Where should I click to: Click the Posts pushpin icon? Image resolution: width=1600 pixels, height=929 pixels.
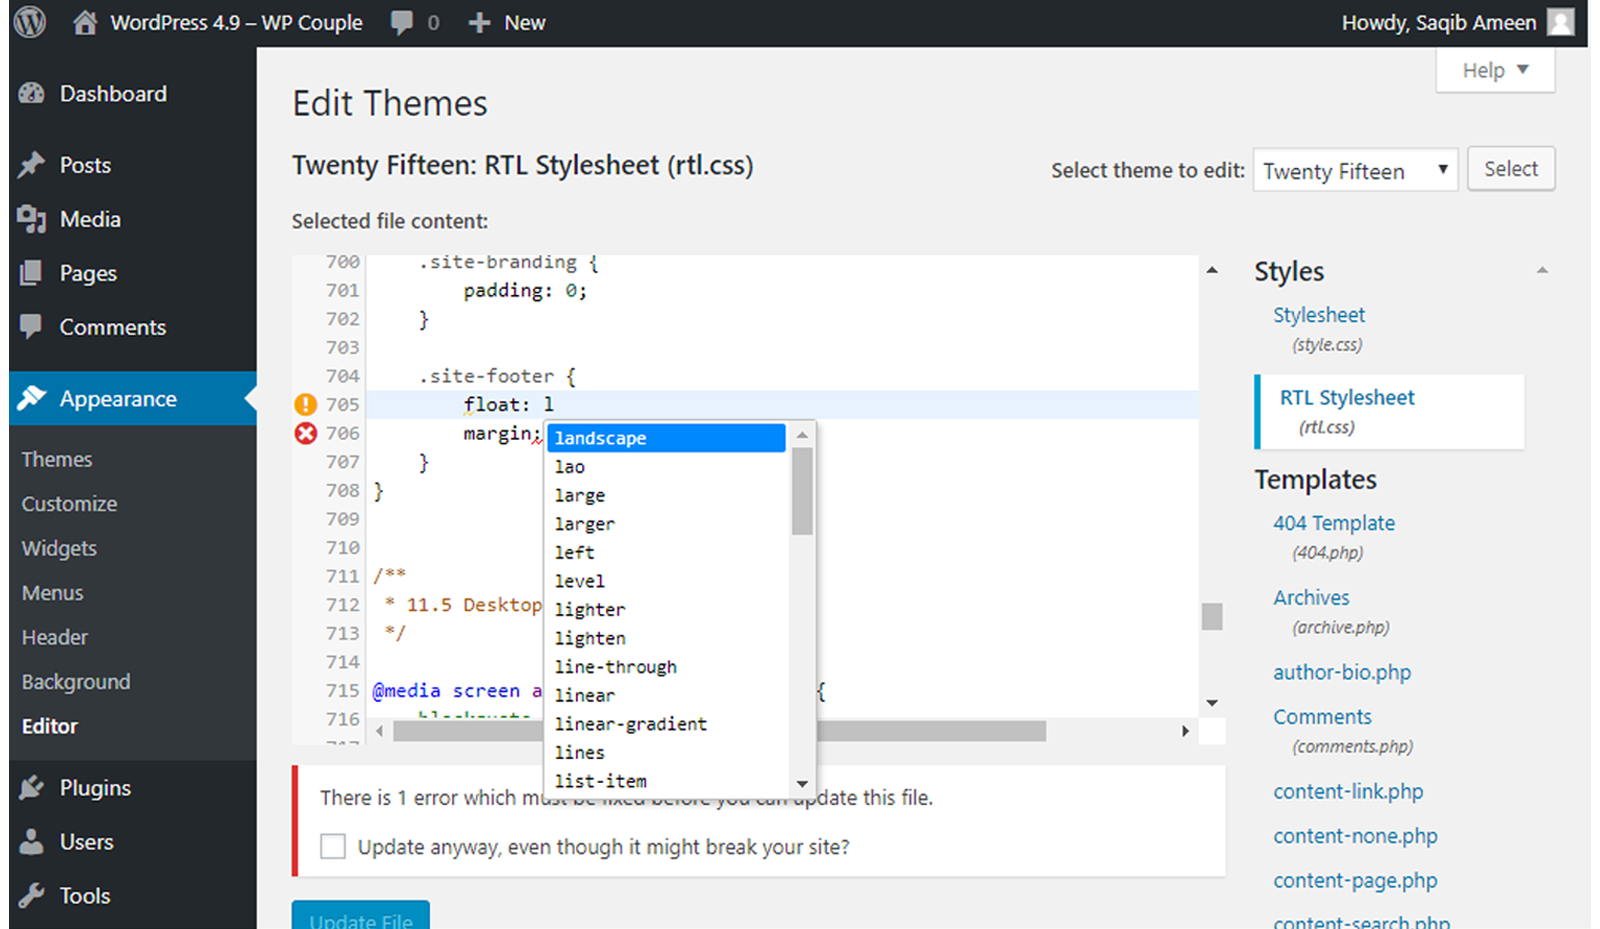coord(32,164)
